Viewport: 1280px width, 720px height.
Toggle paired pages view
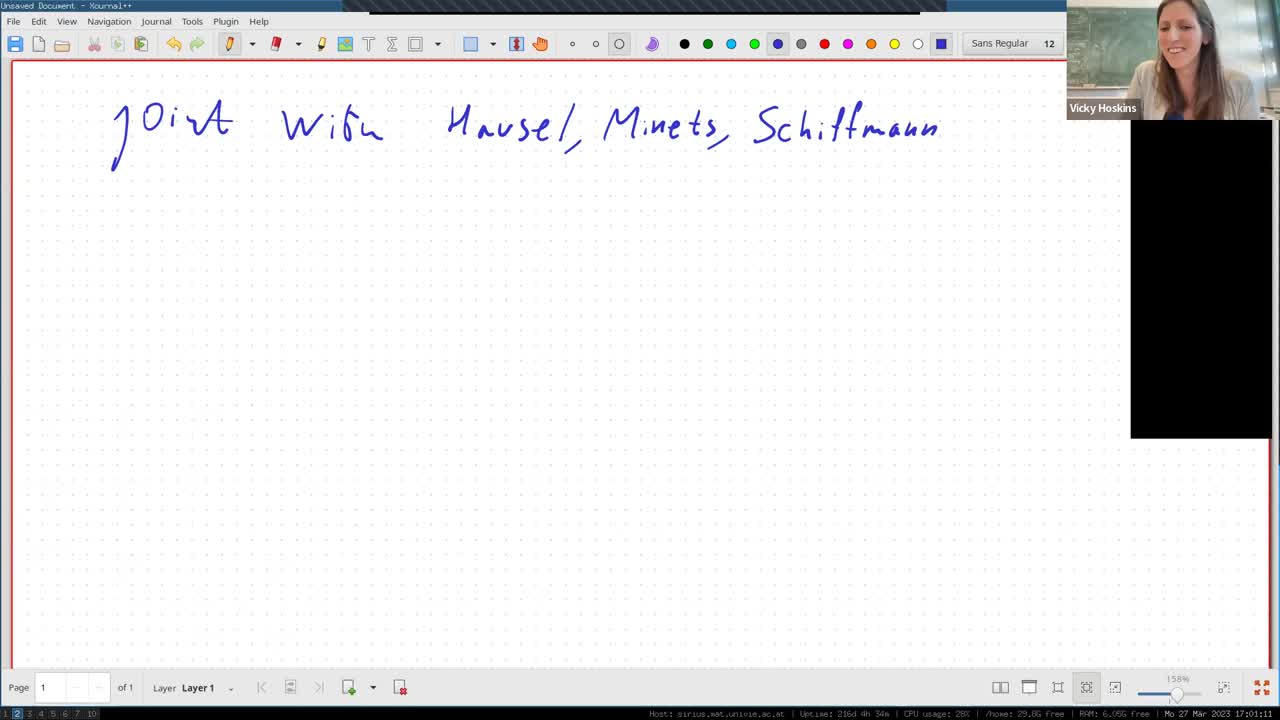pos(1000,688)
